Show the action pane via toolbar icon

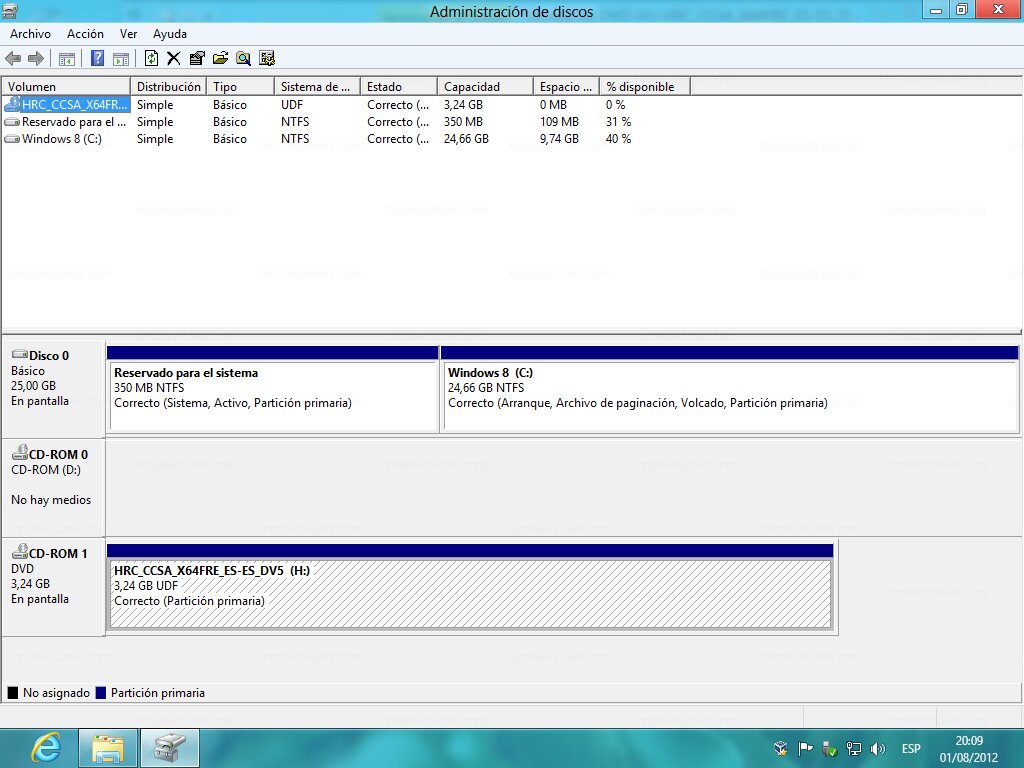121,58
